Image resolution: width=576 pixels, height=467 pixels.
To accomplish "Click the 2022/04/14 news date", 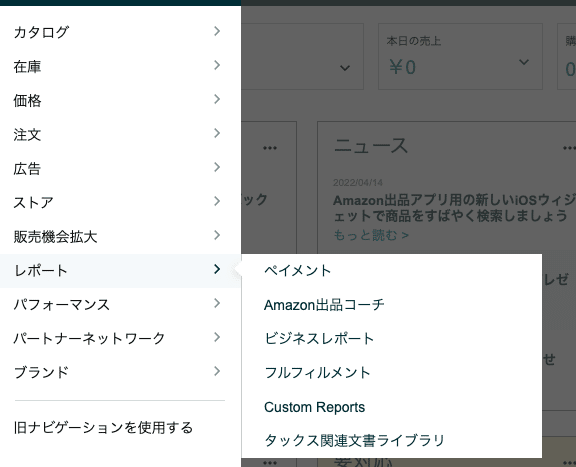I will 358,183.
